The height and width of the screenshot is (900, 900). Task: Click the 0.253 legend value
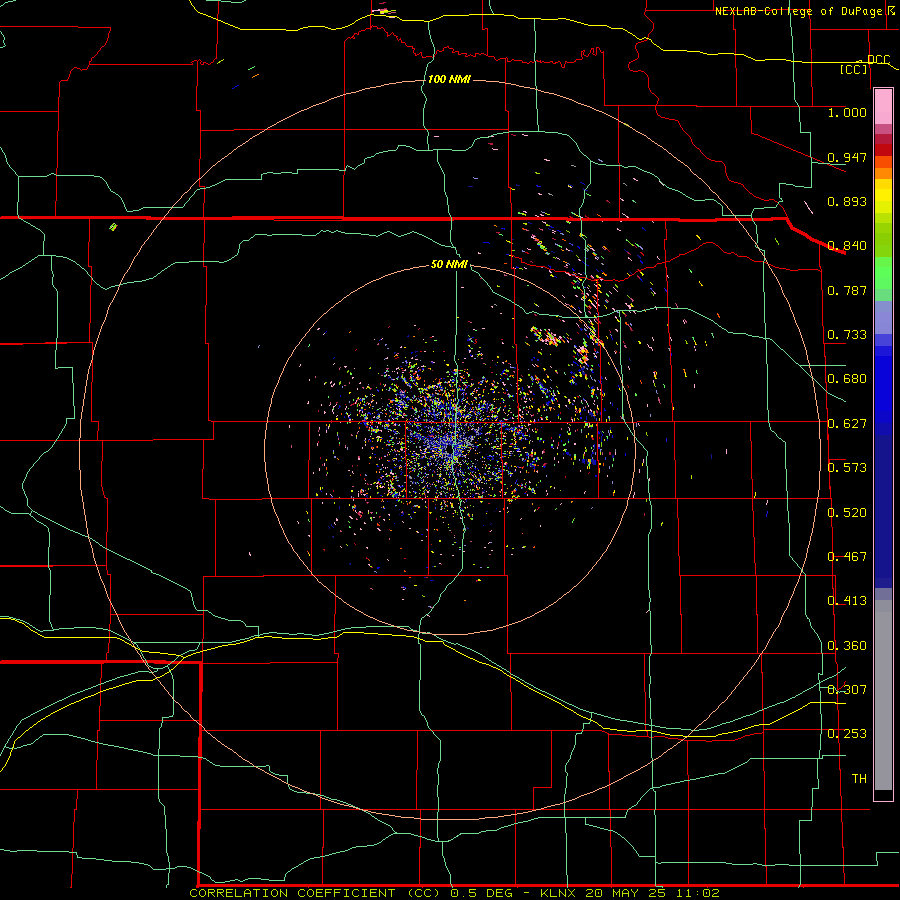[x=847, y=734]
